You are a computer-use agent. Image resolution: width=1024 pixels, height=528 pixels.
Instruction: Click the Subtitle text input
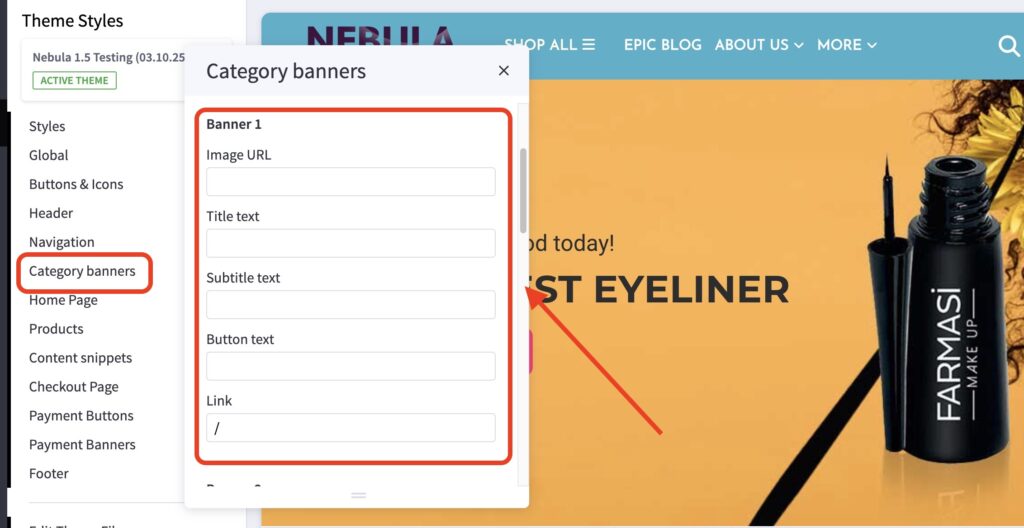(350, 305)
